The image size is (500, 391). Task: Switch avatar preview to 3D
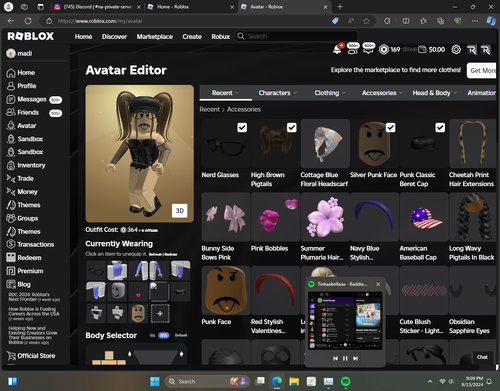(x=180, y=211)
